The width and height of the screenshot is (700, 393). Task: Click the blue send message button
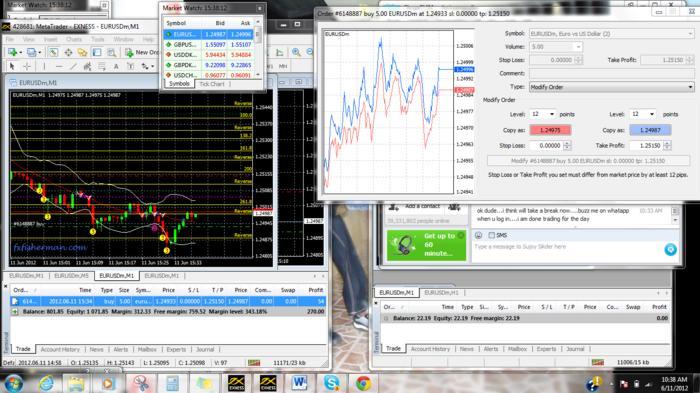coord(670,250)
